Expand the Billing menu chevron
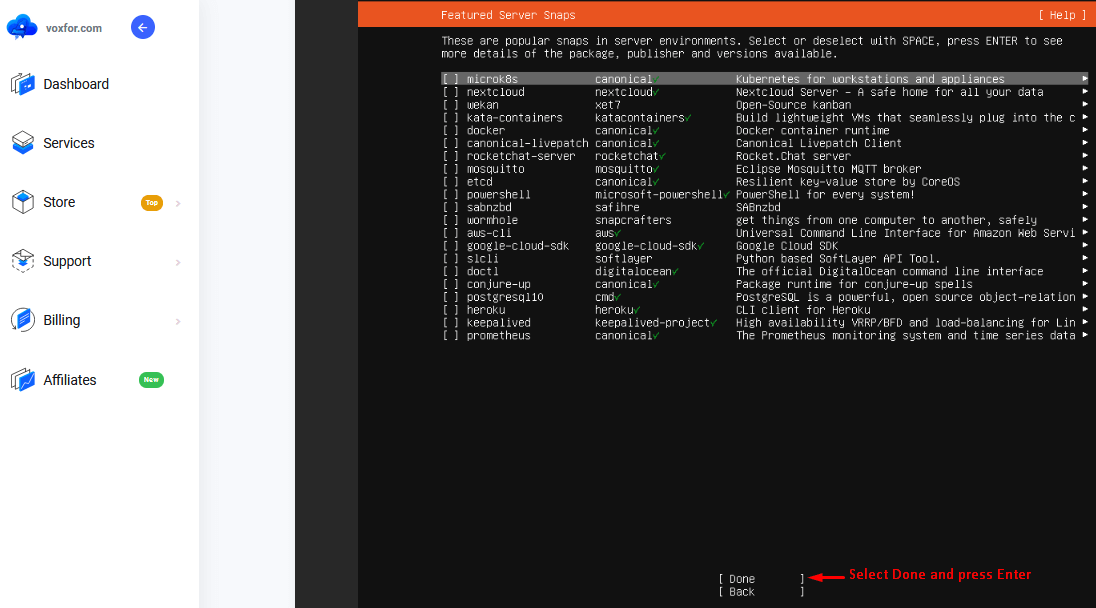Viewport: 1096px width, 608px height. pyautogui.click(x=178, y=321)
